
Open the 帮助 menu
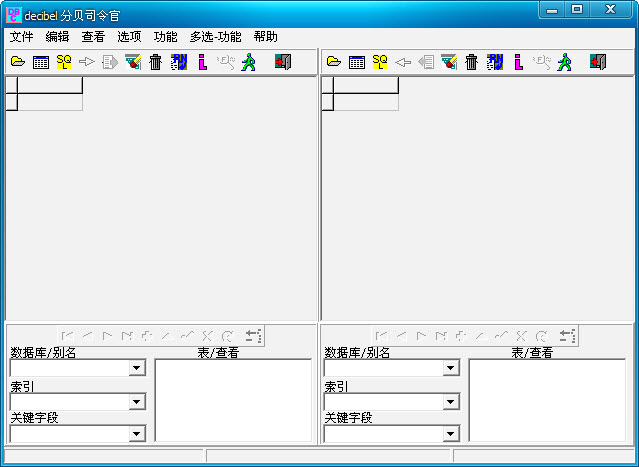click(266, 36)
